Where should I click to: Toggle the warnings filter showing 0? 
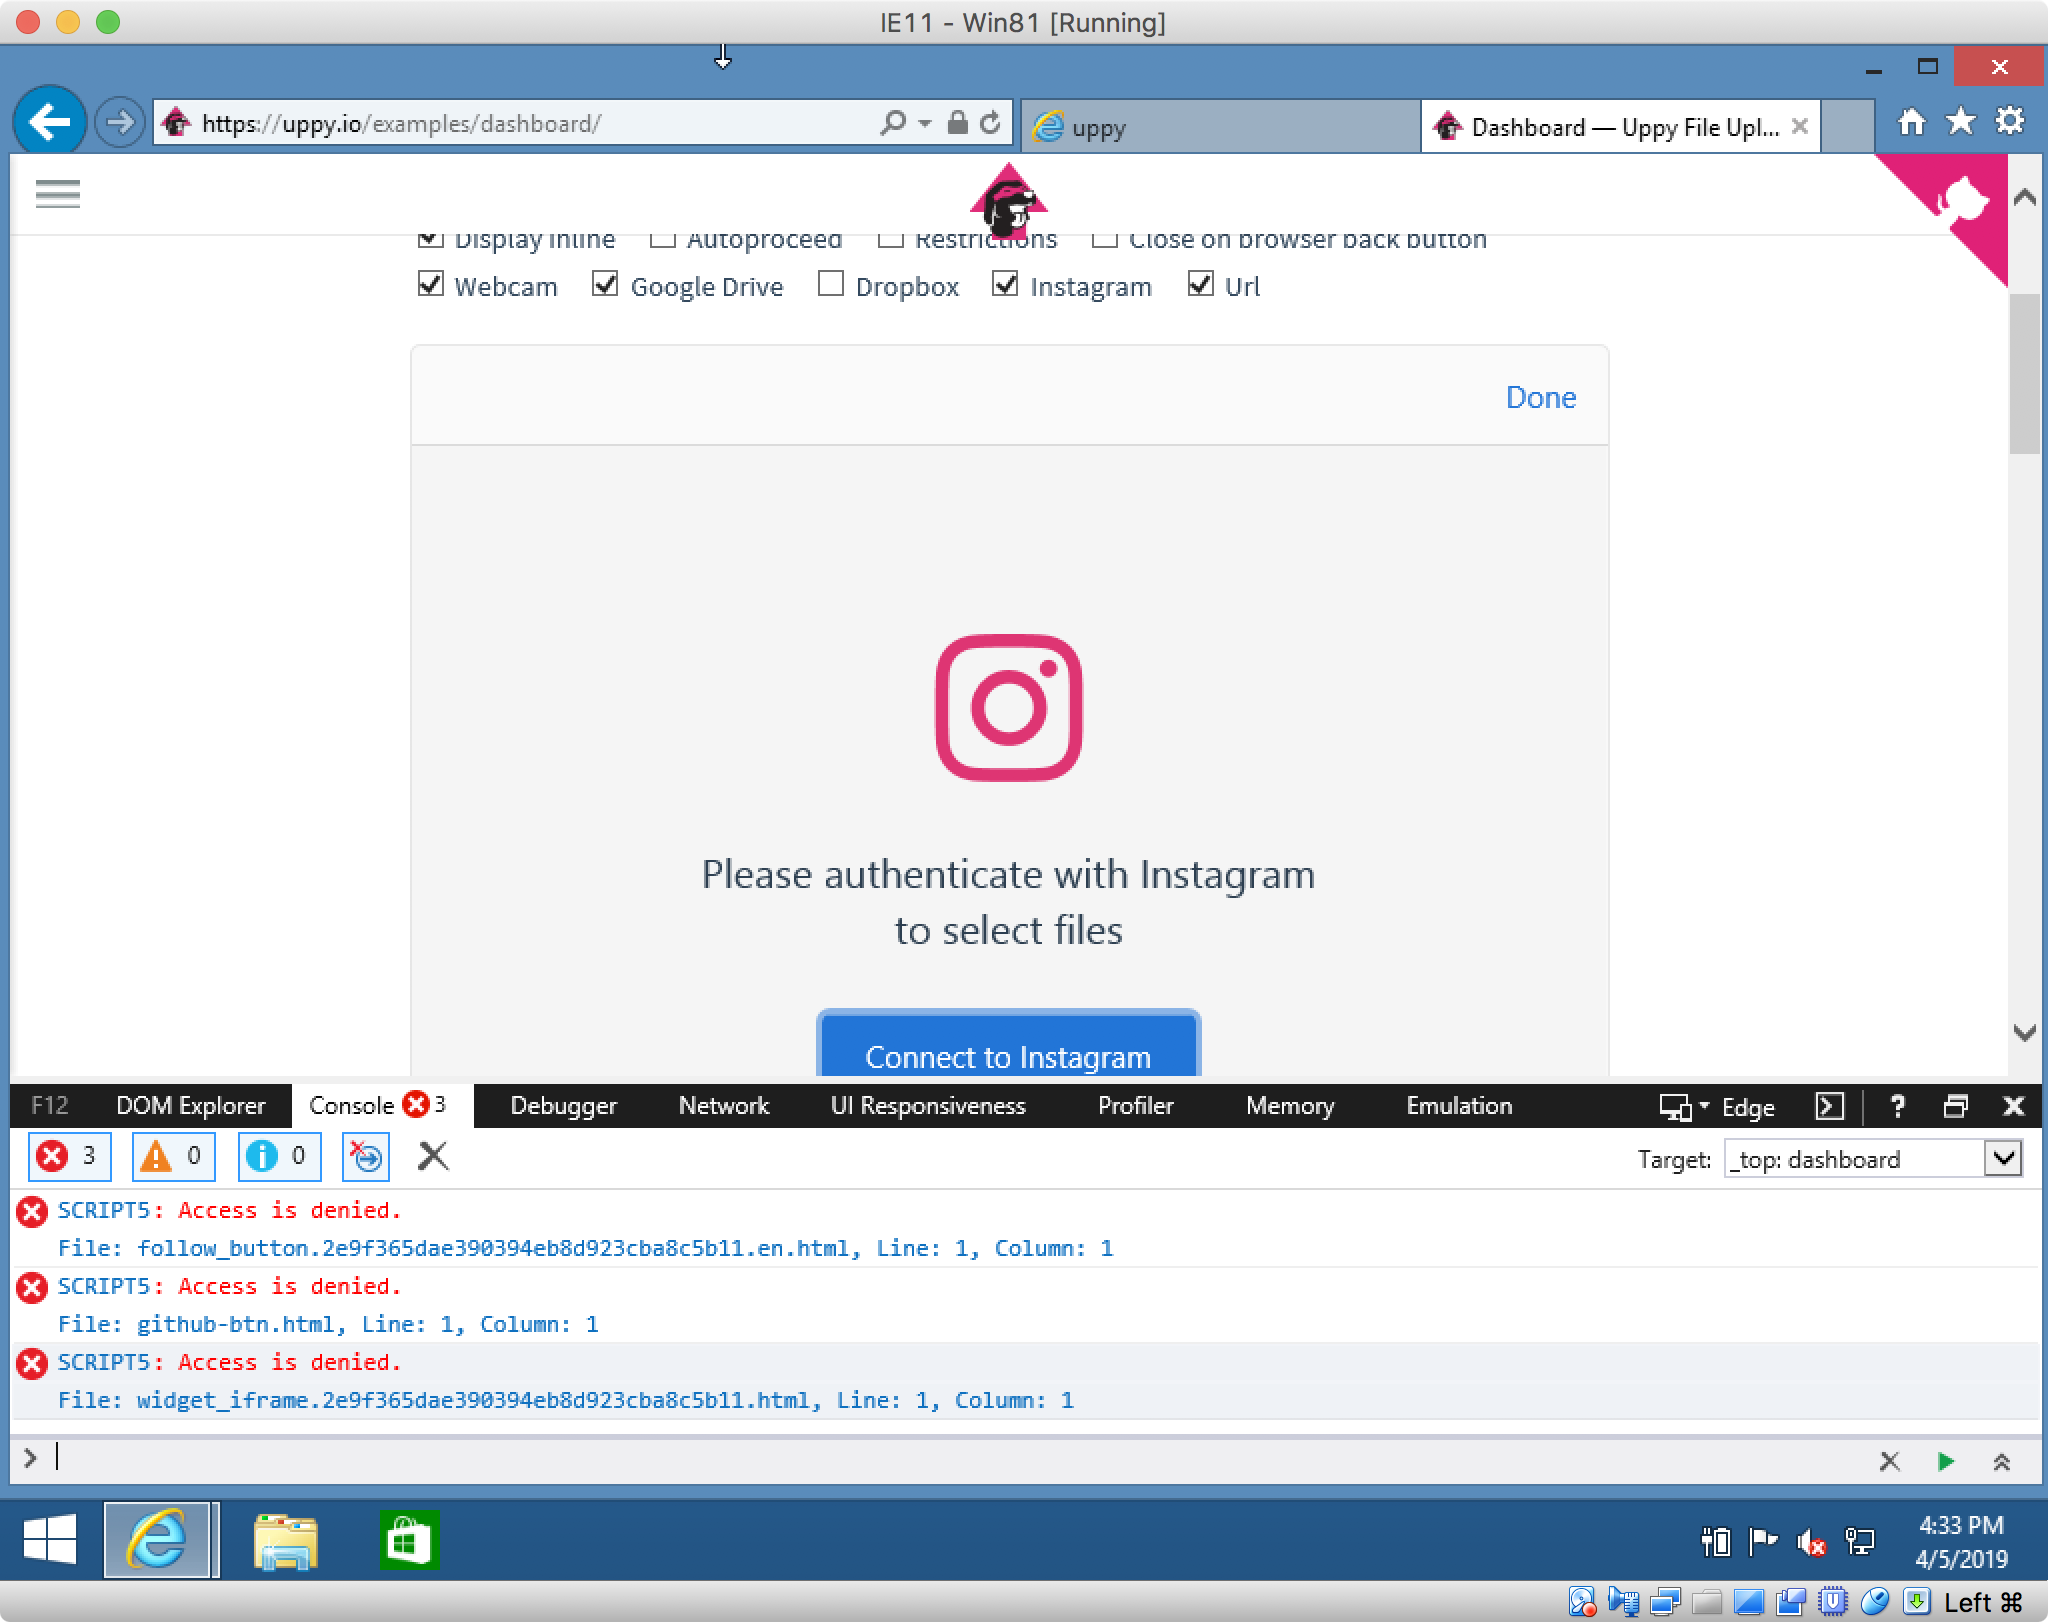174,1157
